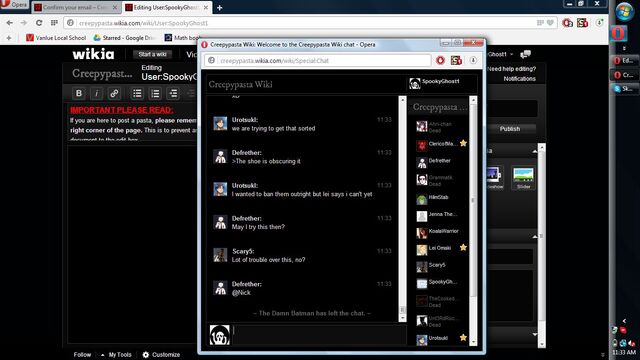Open downloads icon in chat window toolbar
The height and width of the screenshot is (360, 640).
coord(473,60)
